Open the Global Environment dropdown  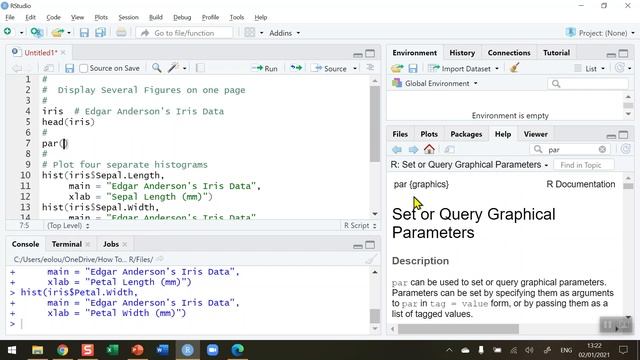(x=435, y=83)
